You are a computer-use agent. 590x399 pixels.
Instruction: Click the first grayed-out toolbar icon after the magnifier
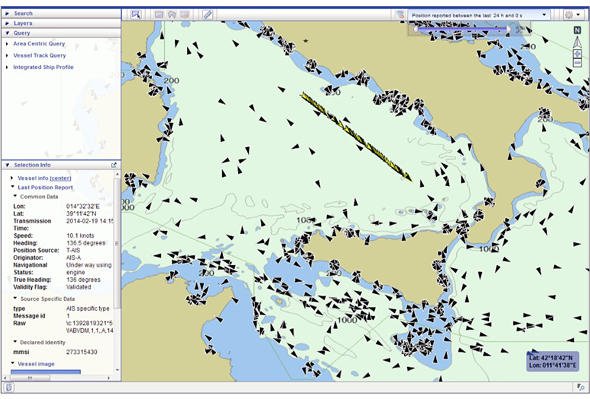pos(159,15)
